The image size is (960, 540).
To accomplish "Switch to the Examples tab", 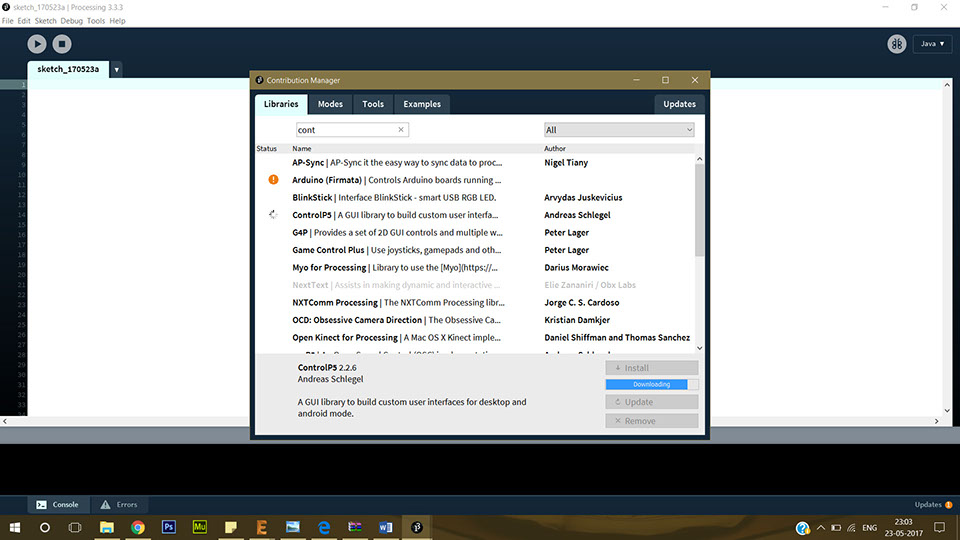I will (x=422, y=104).
